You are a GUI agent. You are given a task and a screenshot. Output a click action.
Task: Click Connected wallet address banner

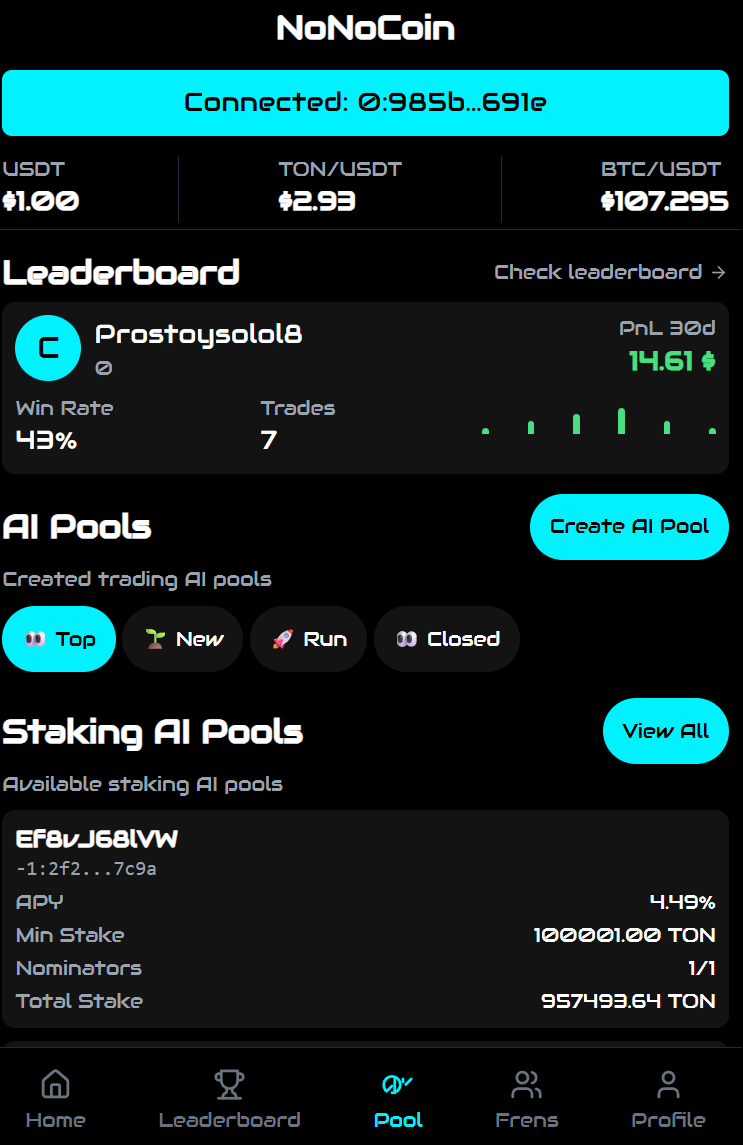365,103
